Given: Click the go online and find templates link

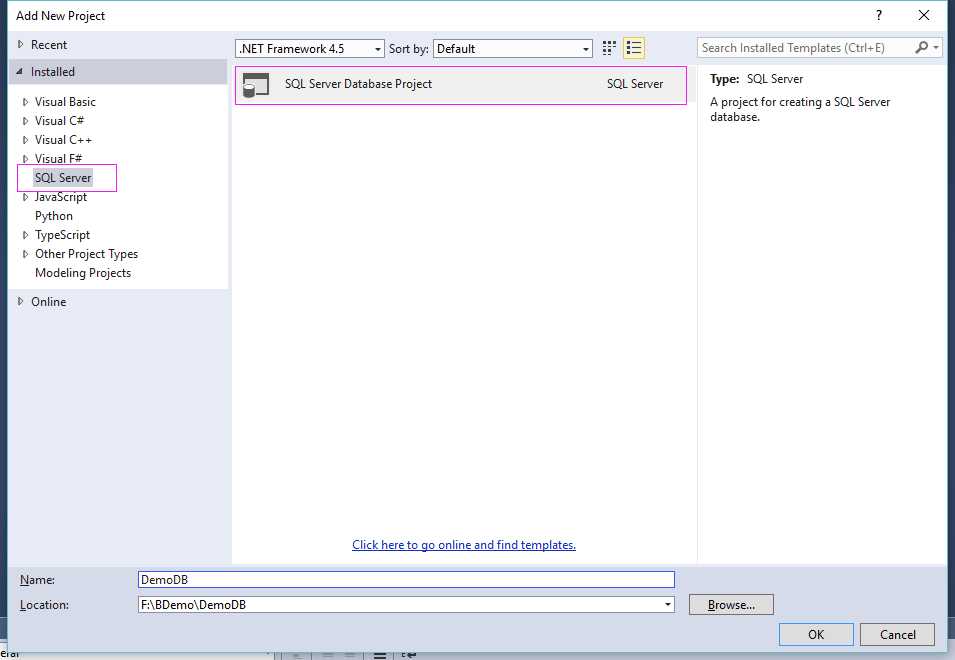Looking at the screenshot, I should tap(463, 545).
